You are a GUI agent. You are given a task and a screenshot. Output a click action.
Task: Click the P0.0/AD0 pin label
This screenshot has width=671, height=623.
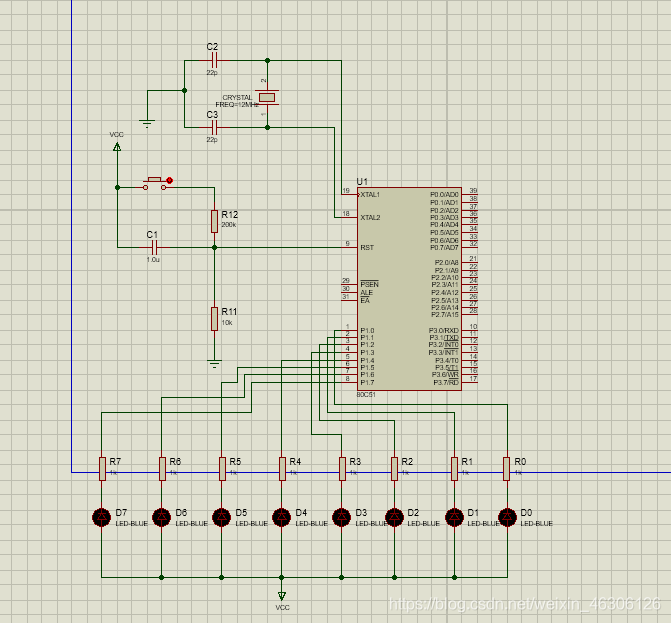pyautogui.click(x=444, y=195)
